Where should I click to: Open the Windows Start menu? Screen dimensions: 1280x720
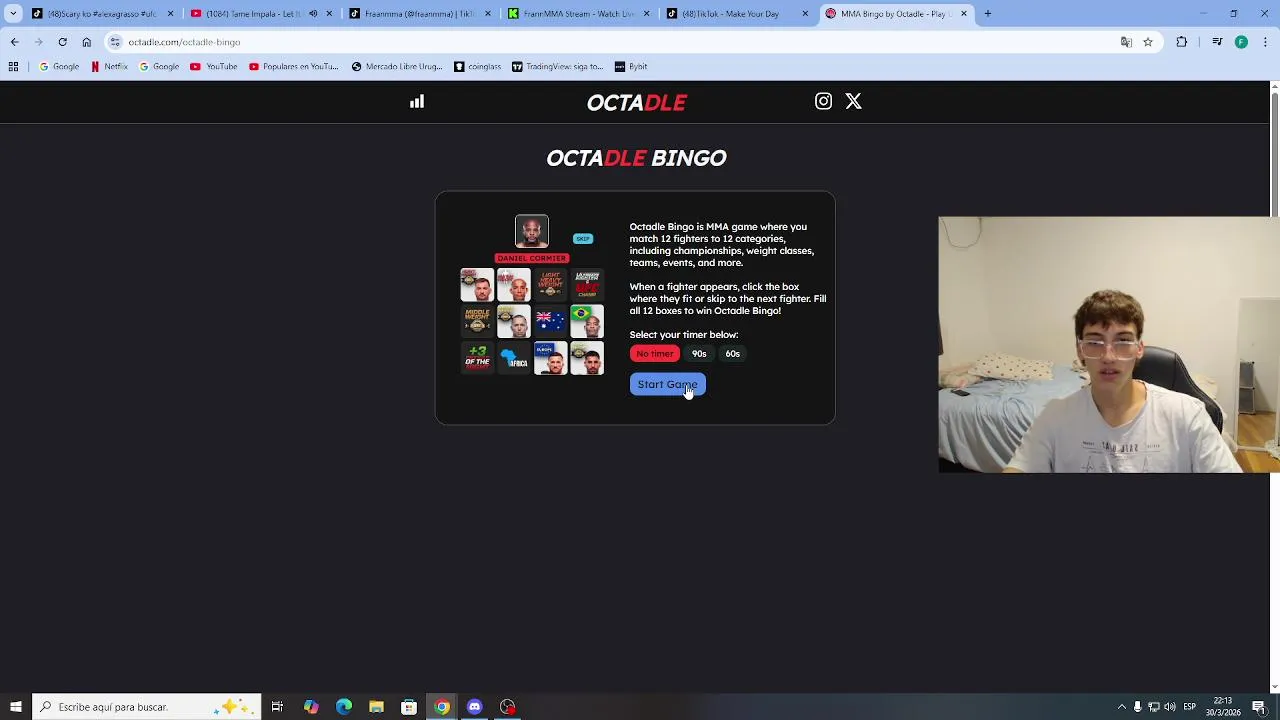click(x=15, y=707)
